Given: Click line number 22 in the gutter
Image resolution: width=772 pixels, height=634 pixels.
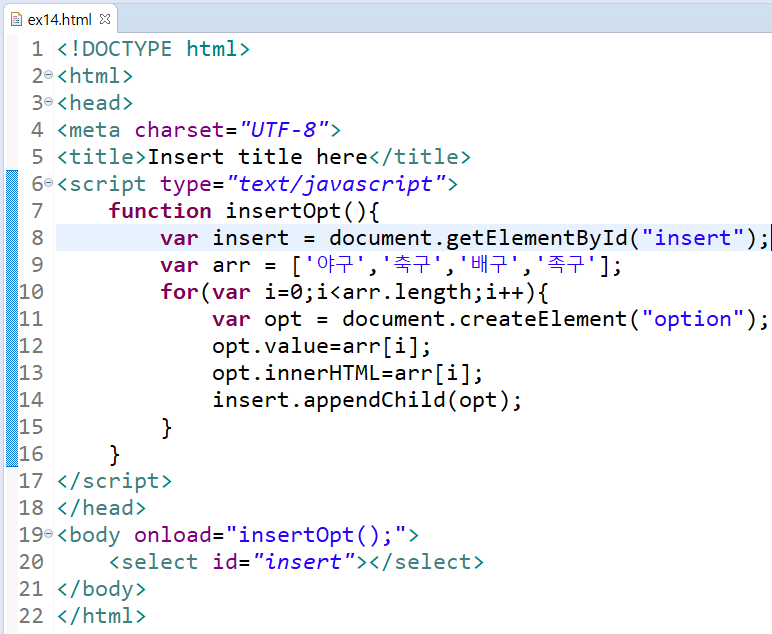Looking at the screenshot, I should pos(31,616).
